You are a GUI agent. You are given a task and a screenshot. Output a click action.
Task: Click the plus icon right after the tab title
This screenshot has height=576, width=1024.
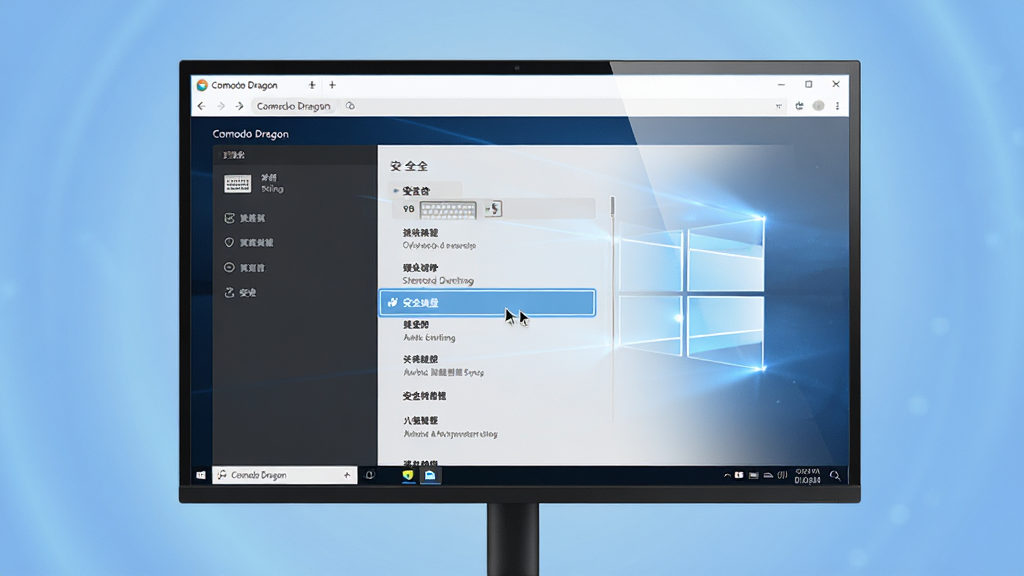pos(312,85)
